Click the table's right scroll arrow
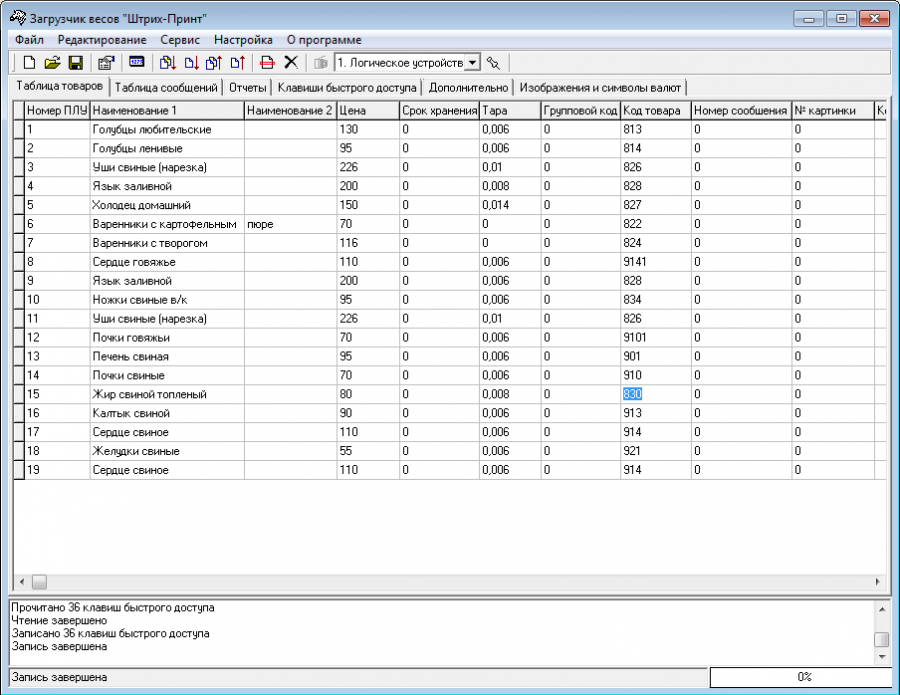 878,582
